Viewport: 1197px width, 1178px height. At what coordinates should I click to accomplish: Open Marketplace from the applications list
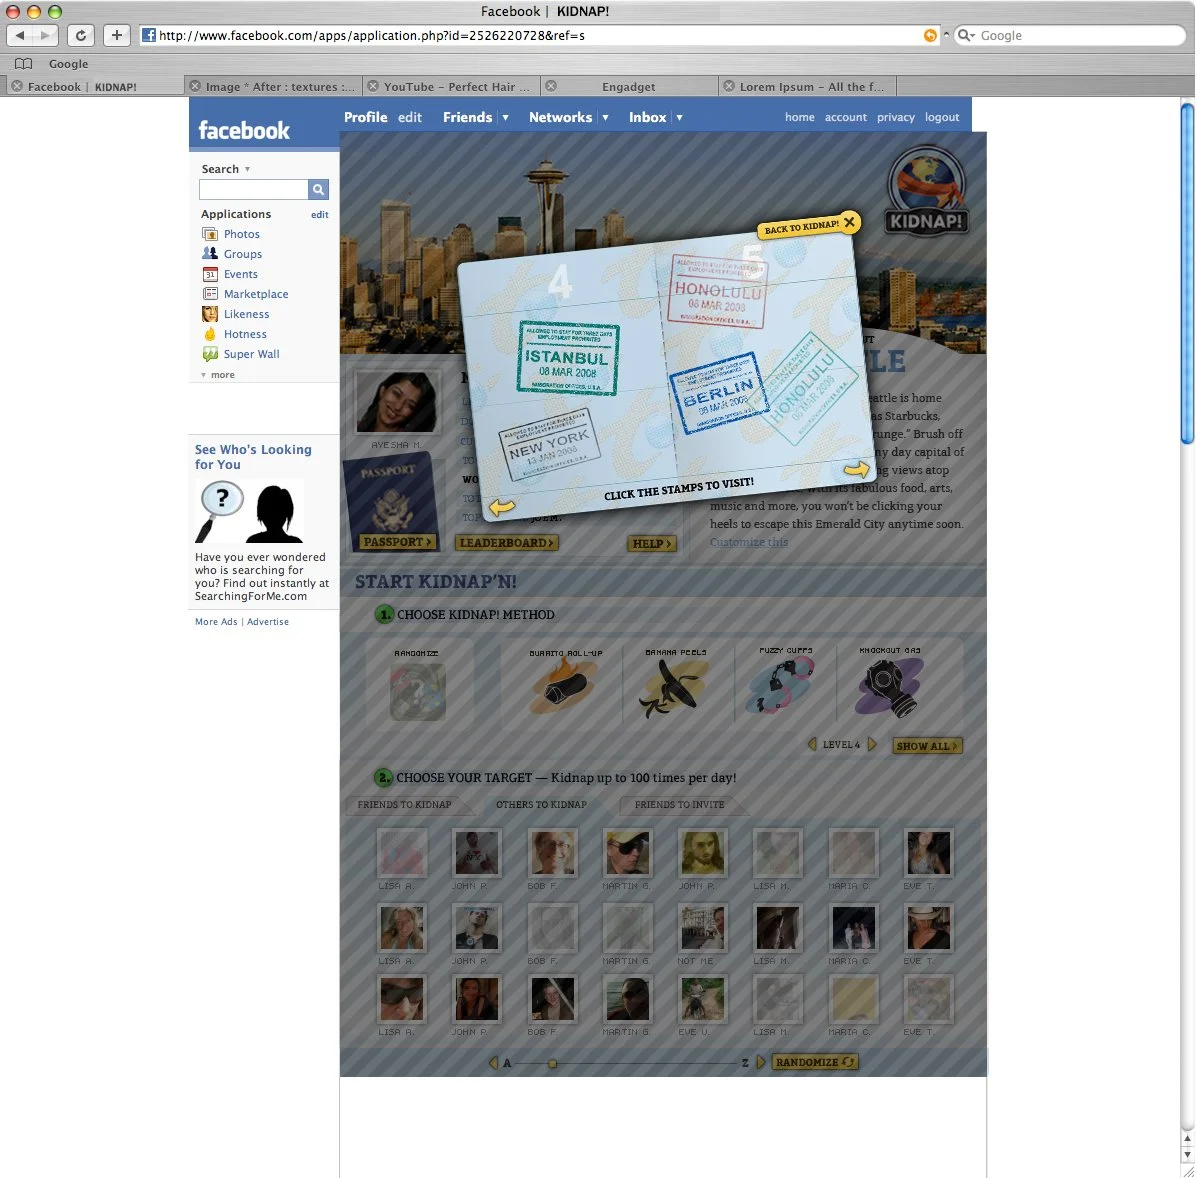coord(256,294)
